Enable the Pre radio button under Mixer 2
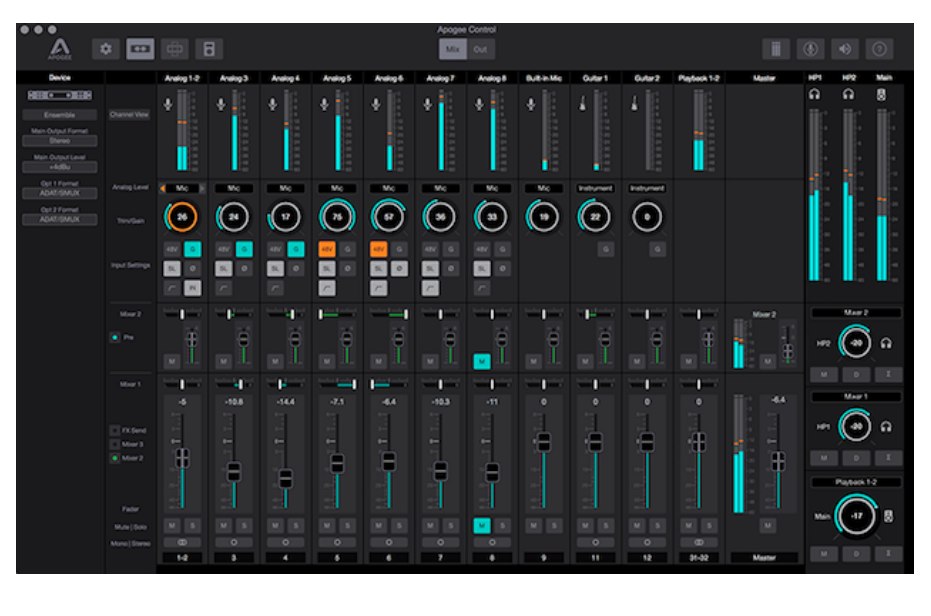This screenshot has height=616, width=931. pos(115,338)
